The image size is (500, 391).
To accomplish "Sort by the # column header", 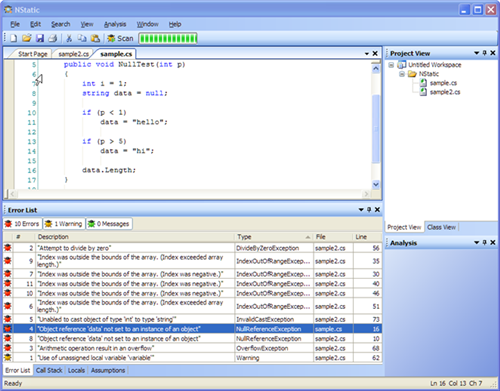I will coord(23,237).
